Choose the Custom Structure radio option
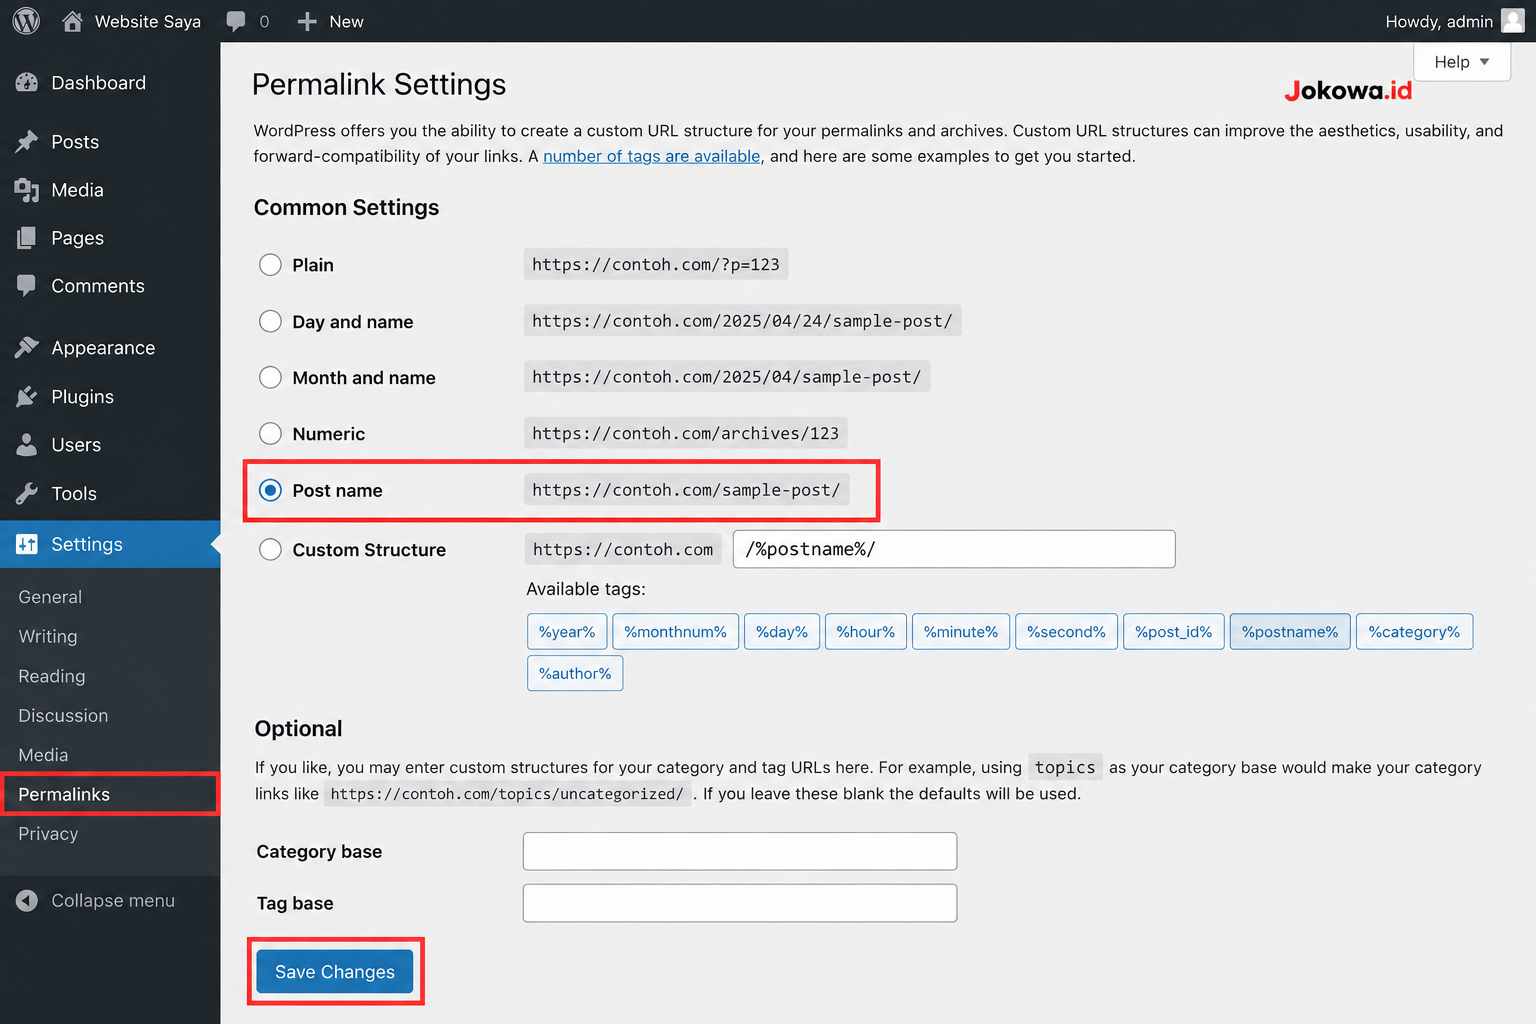 click(270, 550)
